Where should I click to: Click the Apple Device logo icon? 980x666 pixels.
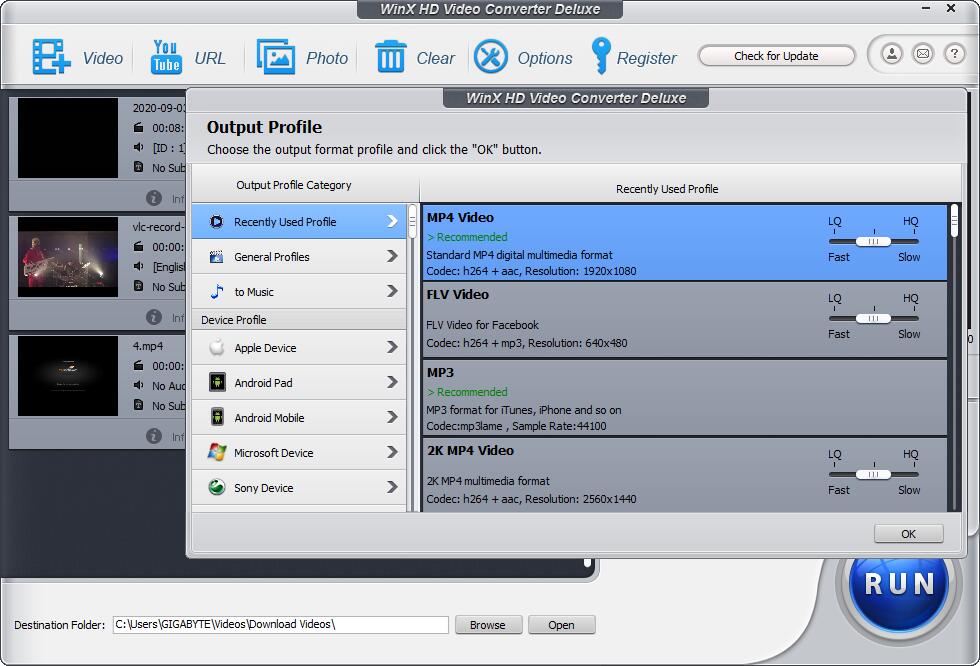coord(217,347)
